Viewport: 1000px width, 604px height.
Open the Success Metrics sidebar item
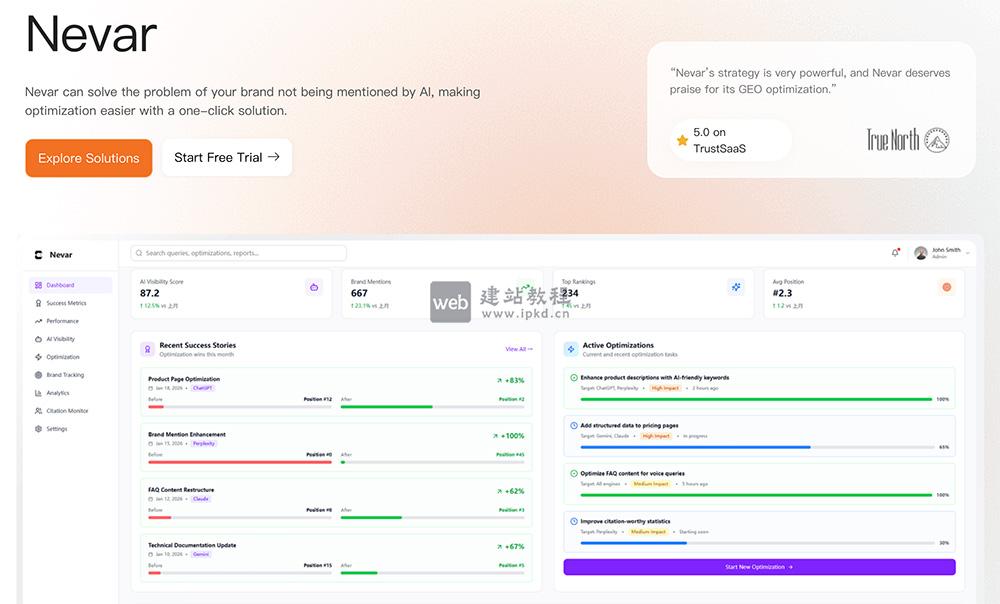(66, 303)
